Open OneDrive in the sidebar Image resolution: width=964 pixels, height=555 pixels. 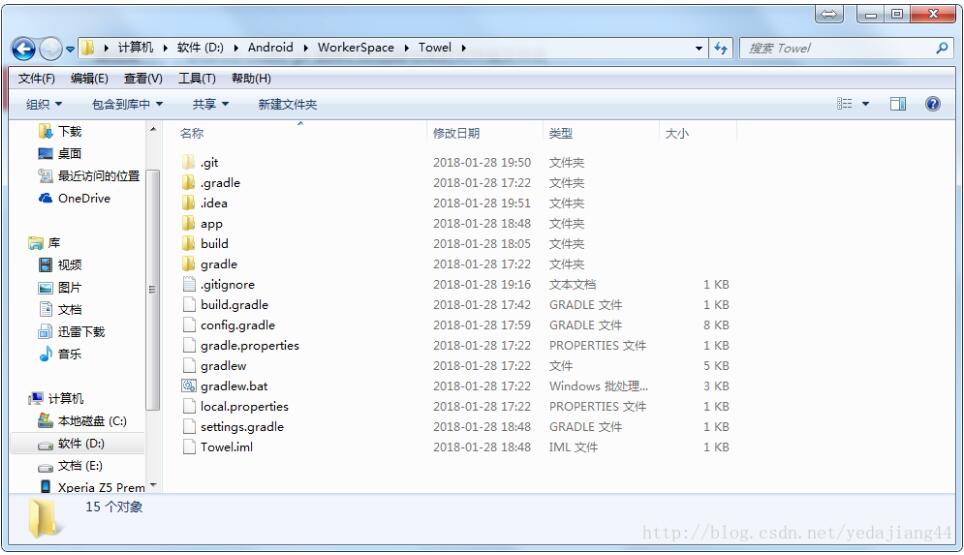74,199
